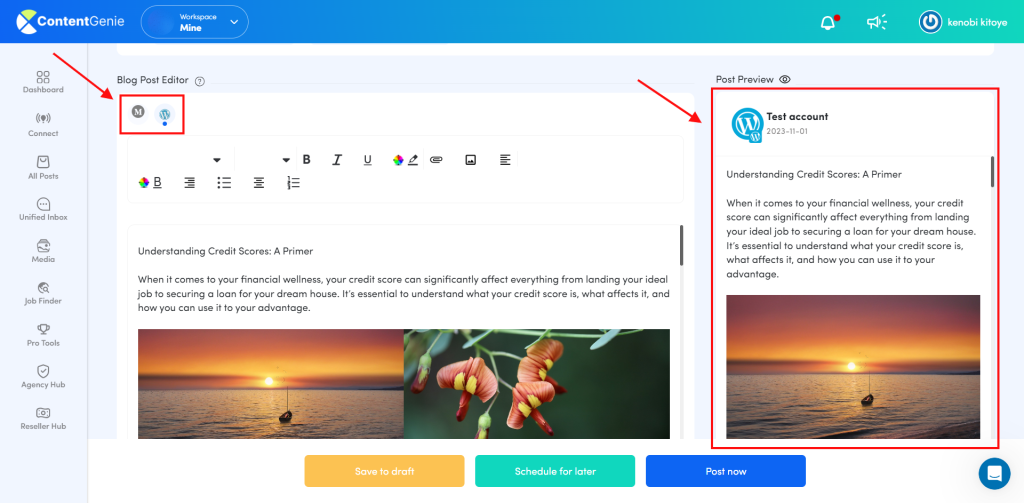This screenshot has height=503, width=1024.
Task: Apply underline formatting
Action: point(368,159)
